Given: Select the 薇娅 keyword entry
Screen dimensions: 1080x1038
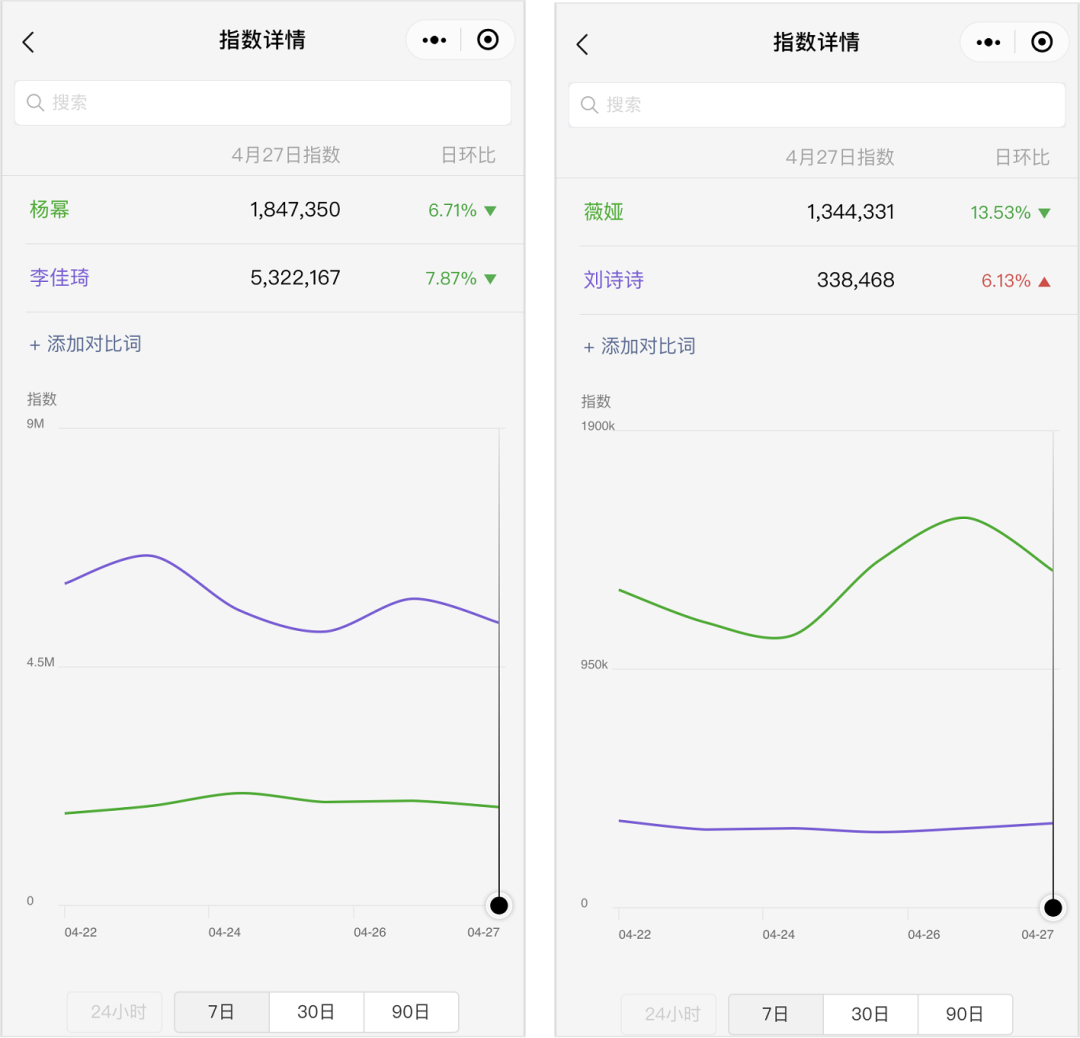Looking at the screenshot, I should (604, 212).
